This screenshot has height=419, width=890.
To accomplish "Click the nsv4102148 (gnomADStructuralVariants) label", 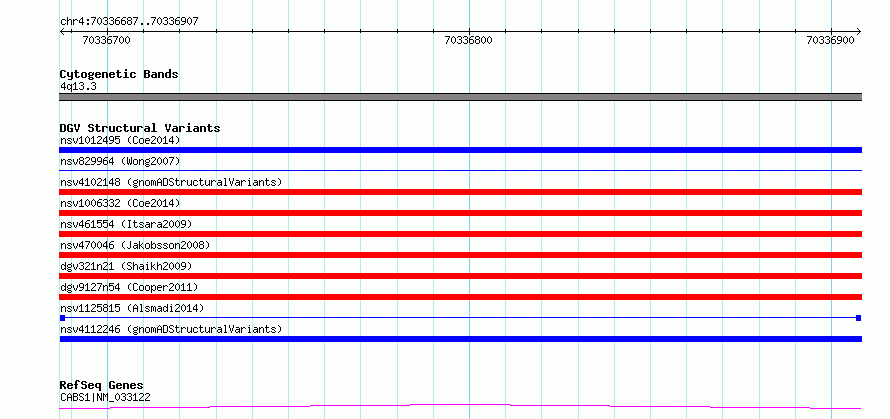I will click(171, 182).
